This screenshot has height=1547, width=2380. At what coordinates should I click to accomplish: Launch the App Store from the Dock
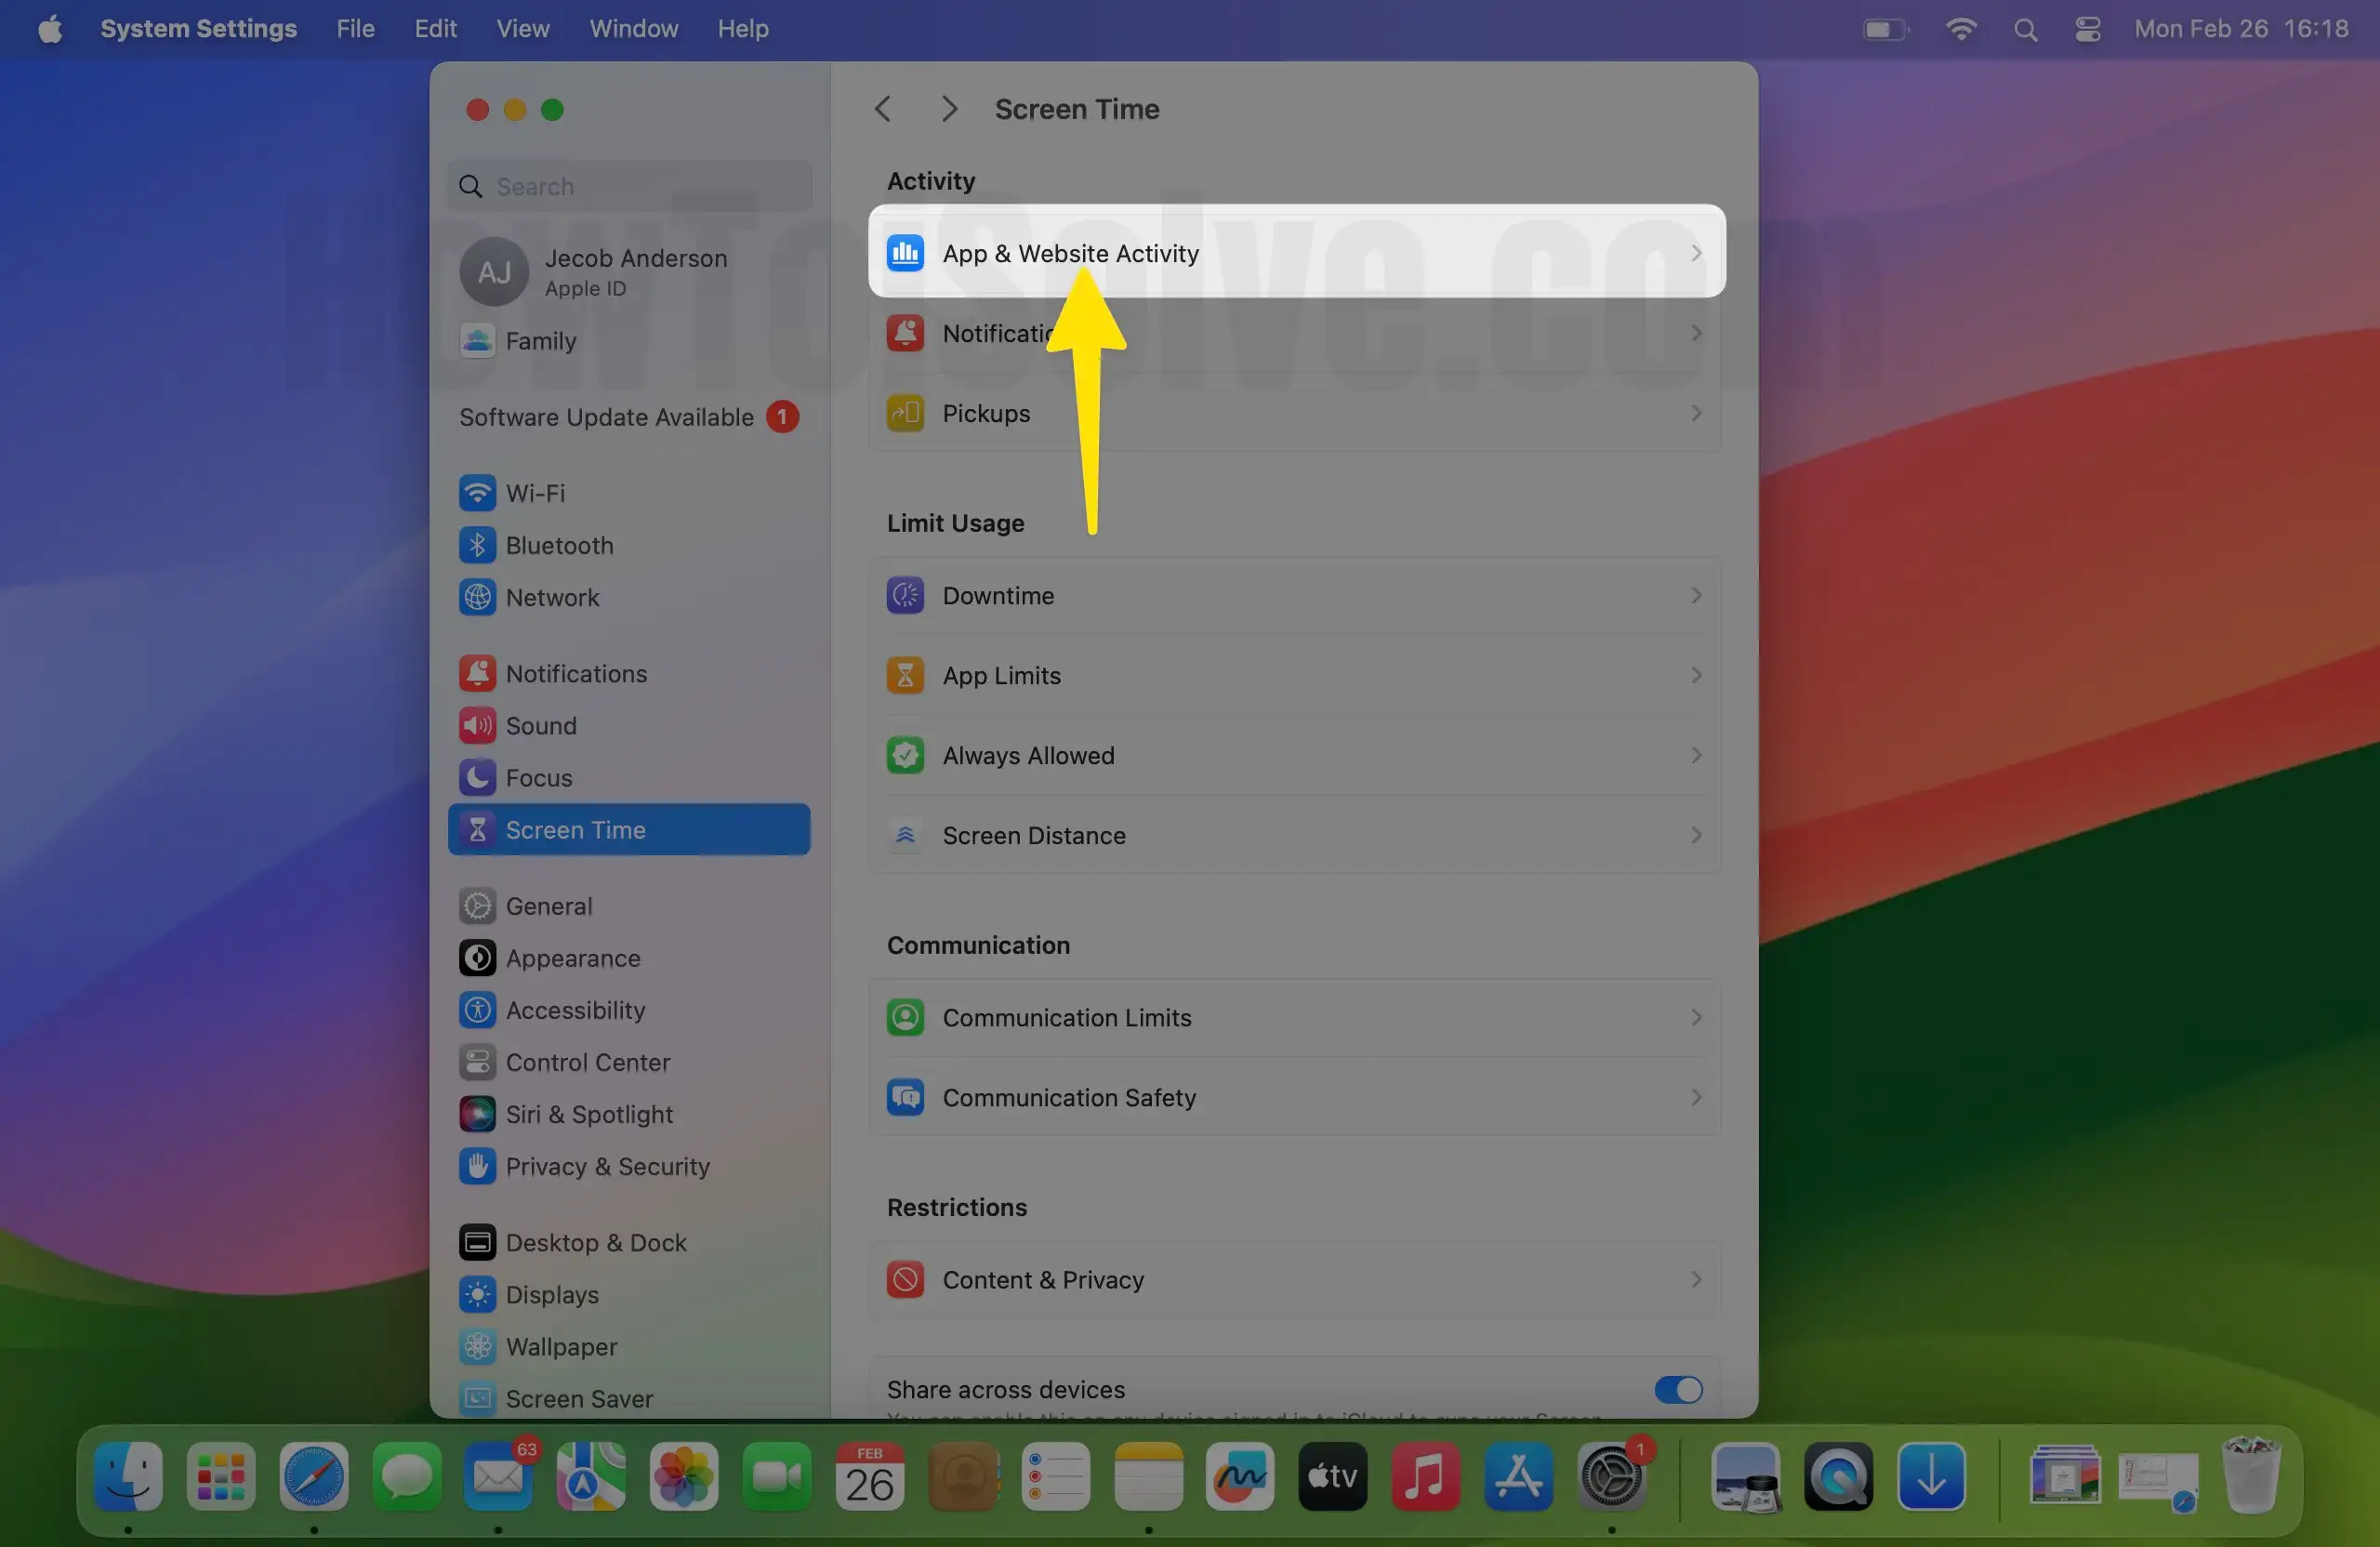pos(1518,1477)
